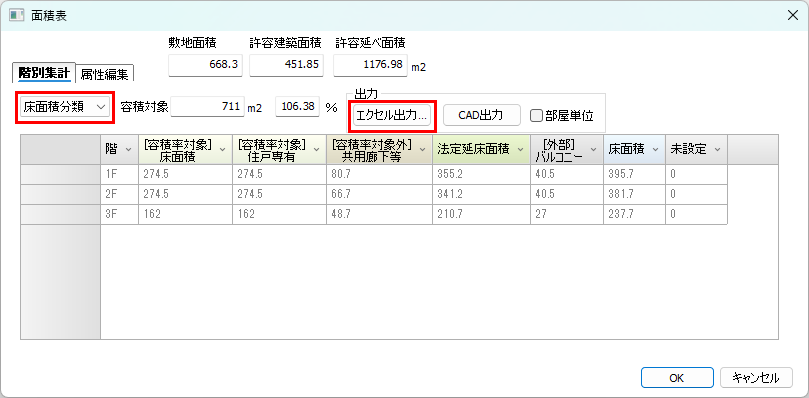Image resolution: width=809 pixels, height=398 pixels.
Task: Click the percentage field showing 106.38
Action: 298,107
